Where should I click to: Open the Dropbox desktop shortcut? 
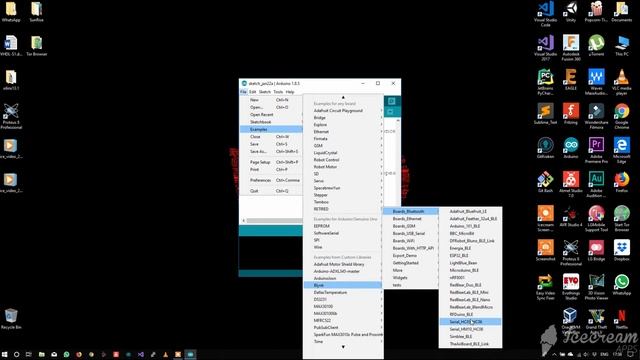(x=622, y=251)
